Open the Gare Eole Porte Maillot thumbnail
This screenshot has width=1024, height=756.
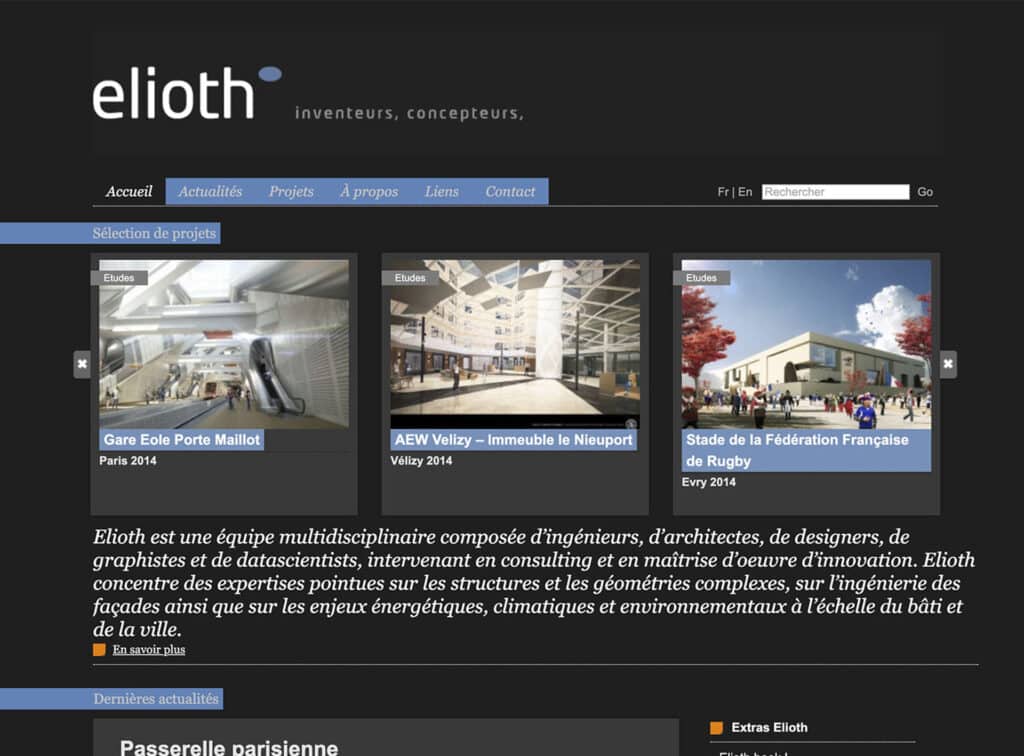[x=224, y=344]
